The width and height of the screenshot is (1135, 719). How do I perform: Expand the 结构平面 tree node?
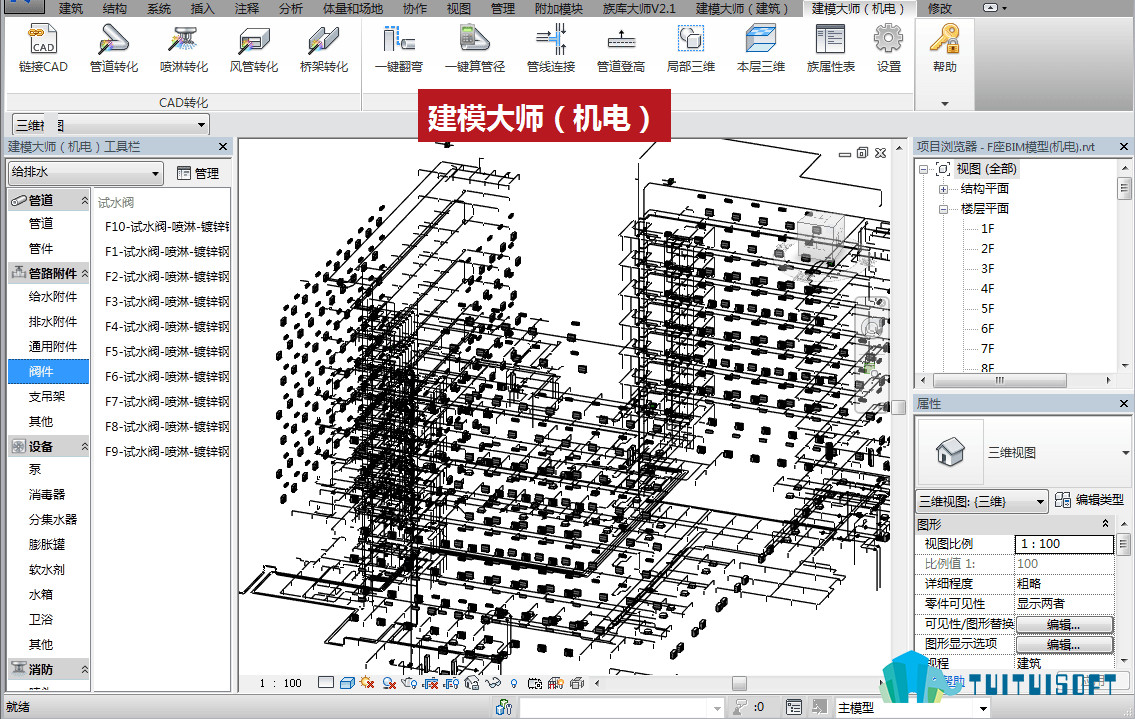pyautogui.click(x=943, y=189)
